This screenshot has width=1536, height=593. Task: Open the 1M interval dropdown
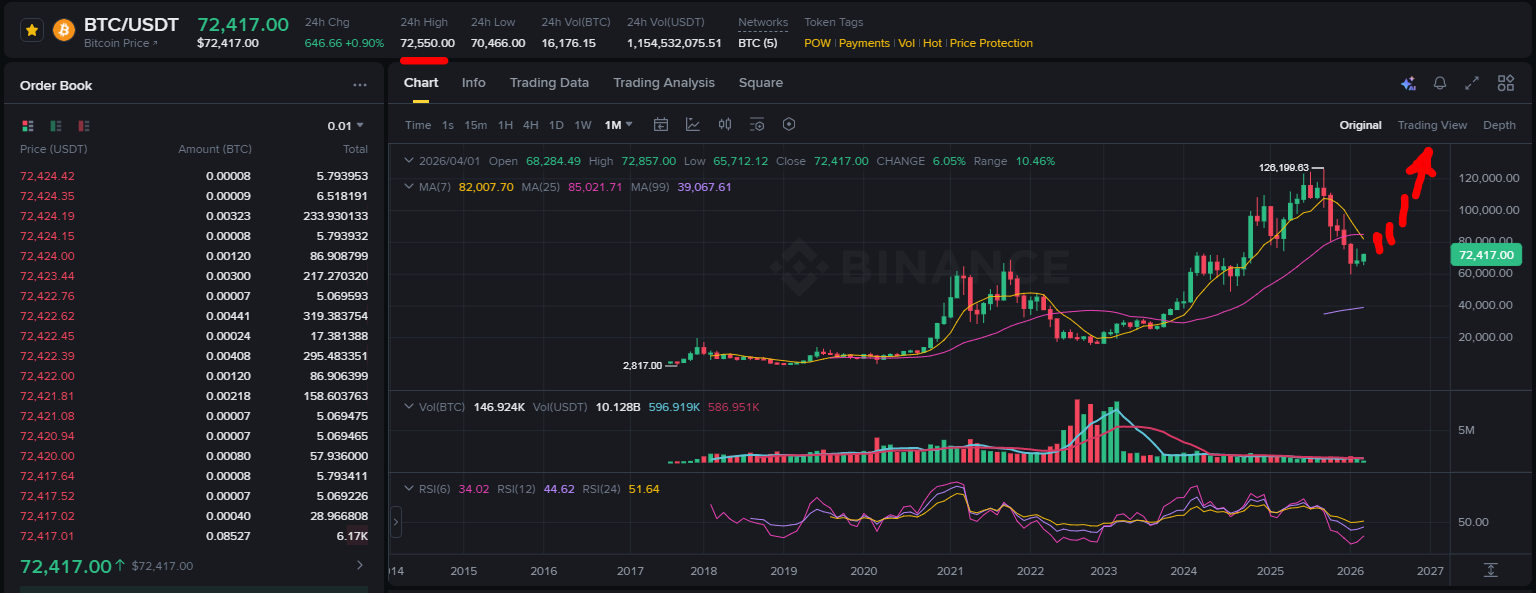[x=618, y=125]
